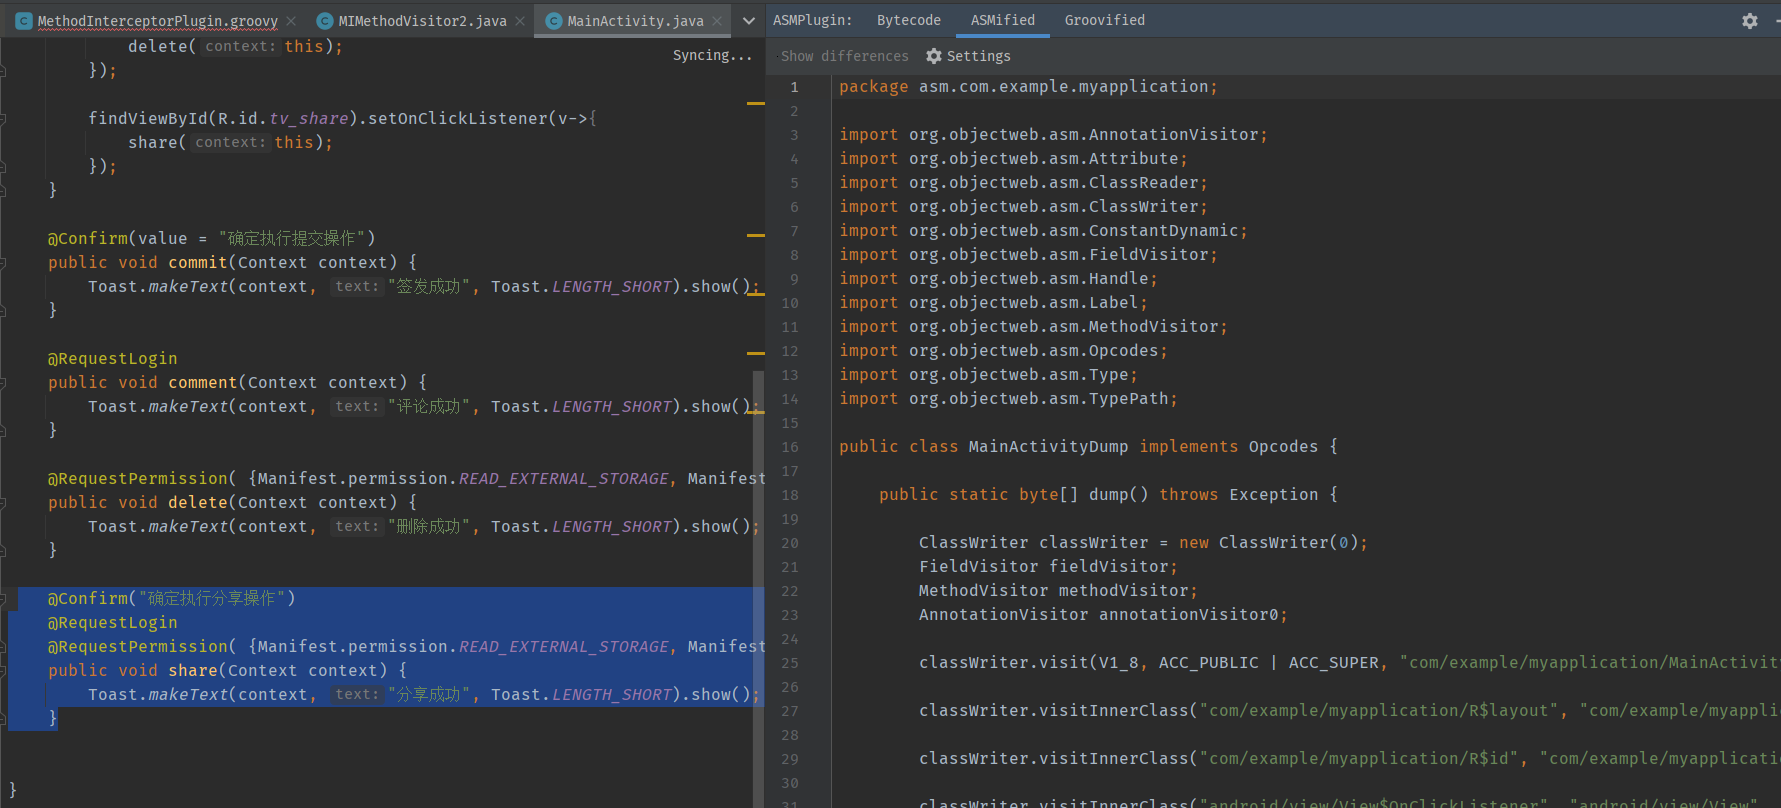
Task: Open ASMPlugin tool window gear options
Action: point(1750,21)
